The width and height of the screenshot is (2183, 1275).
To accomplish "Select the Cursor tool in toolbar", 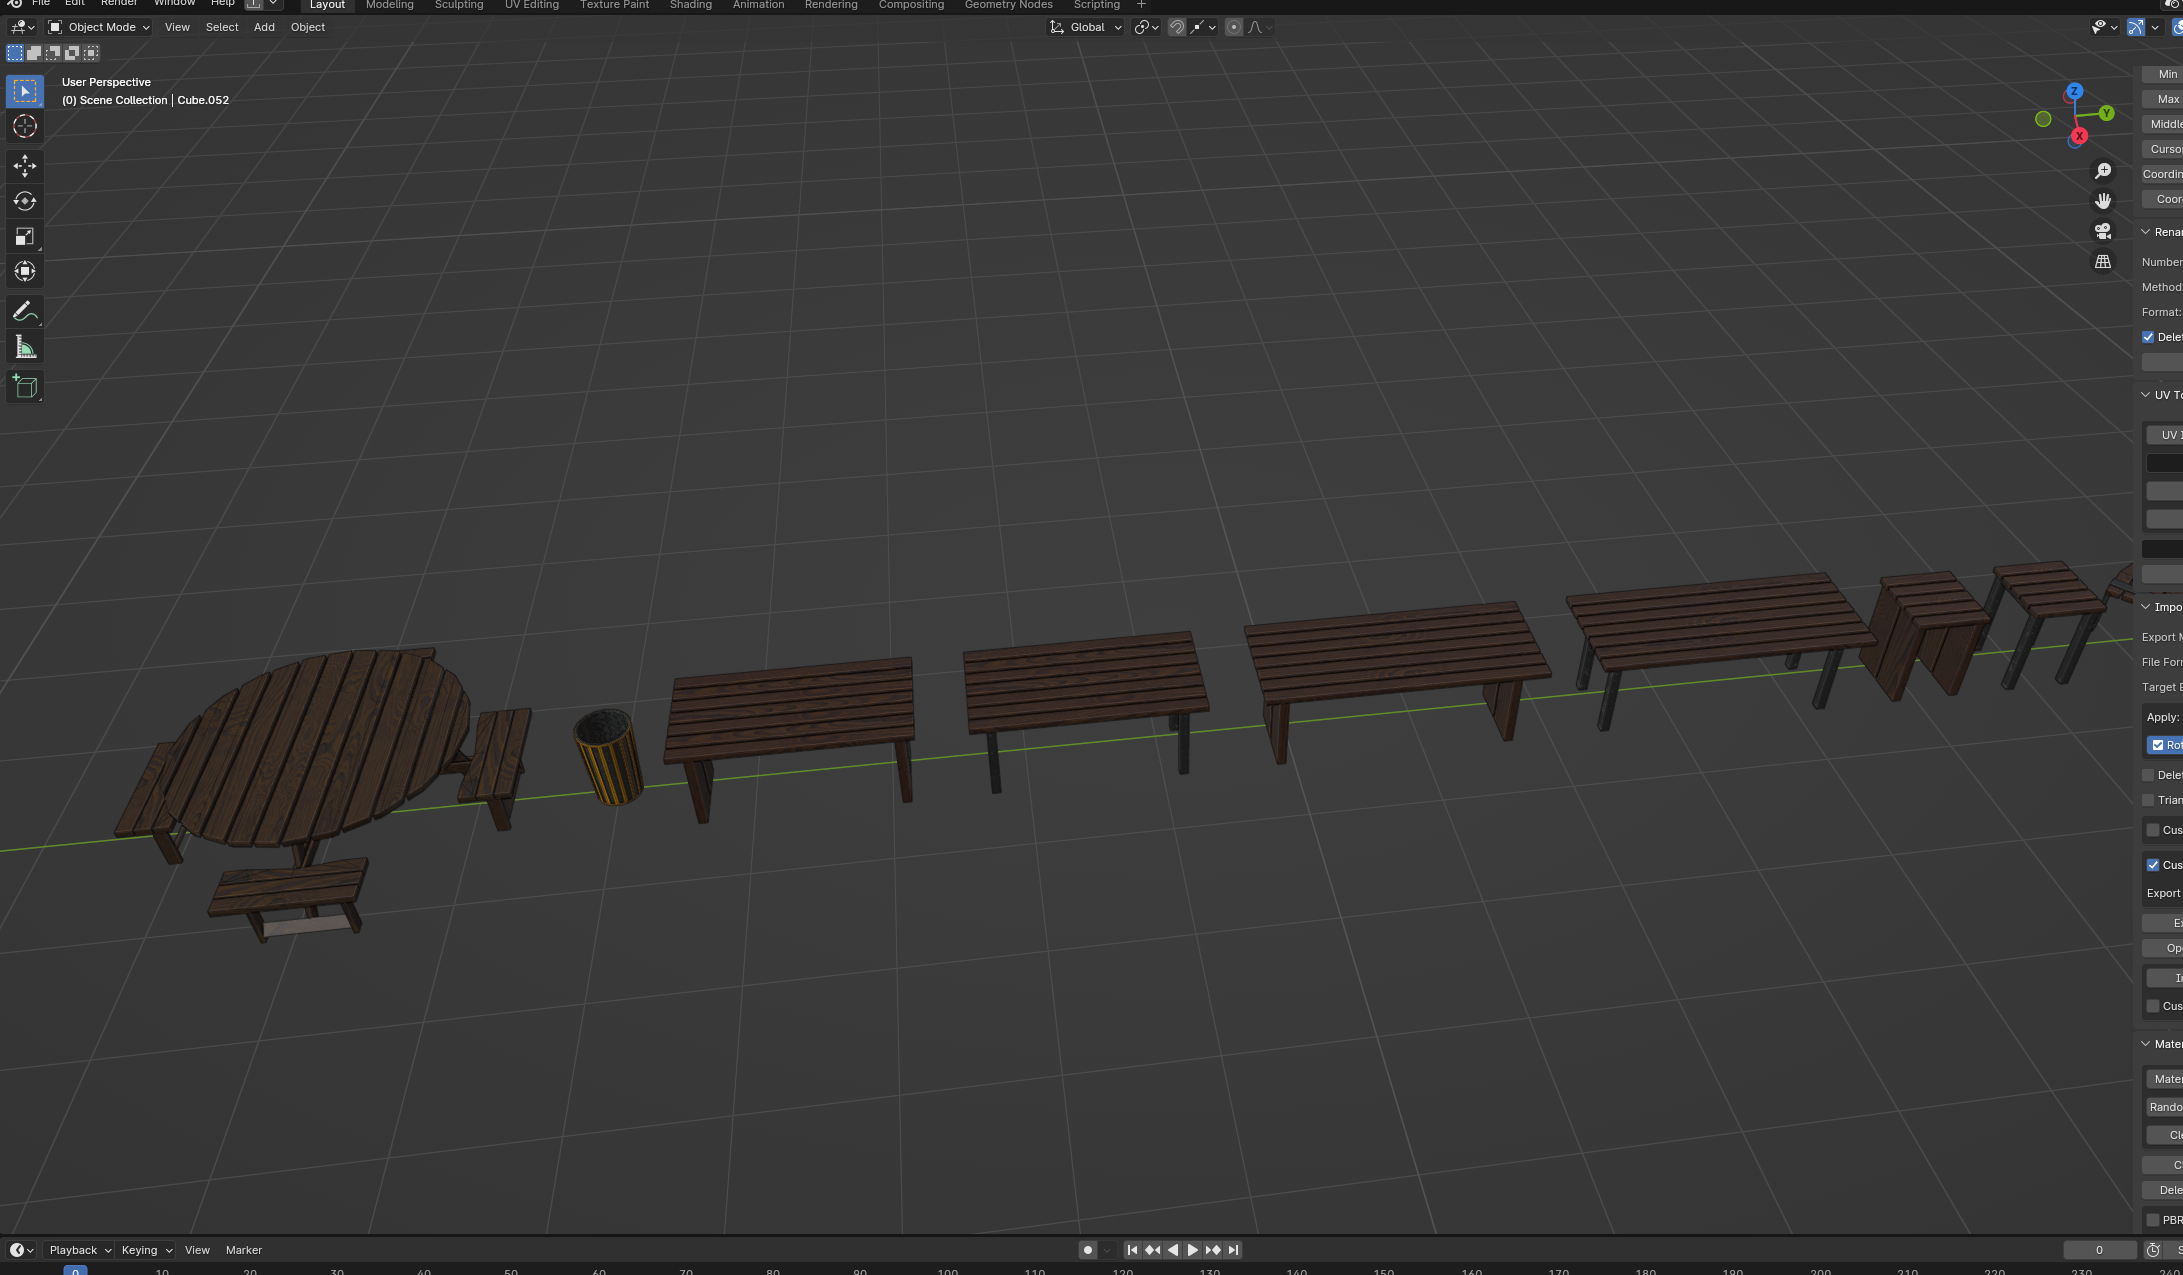I will [x=25, y=126].
